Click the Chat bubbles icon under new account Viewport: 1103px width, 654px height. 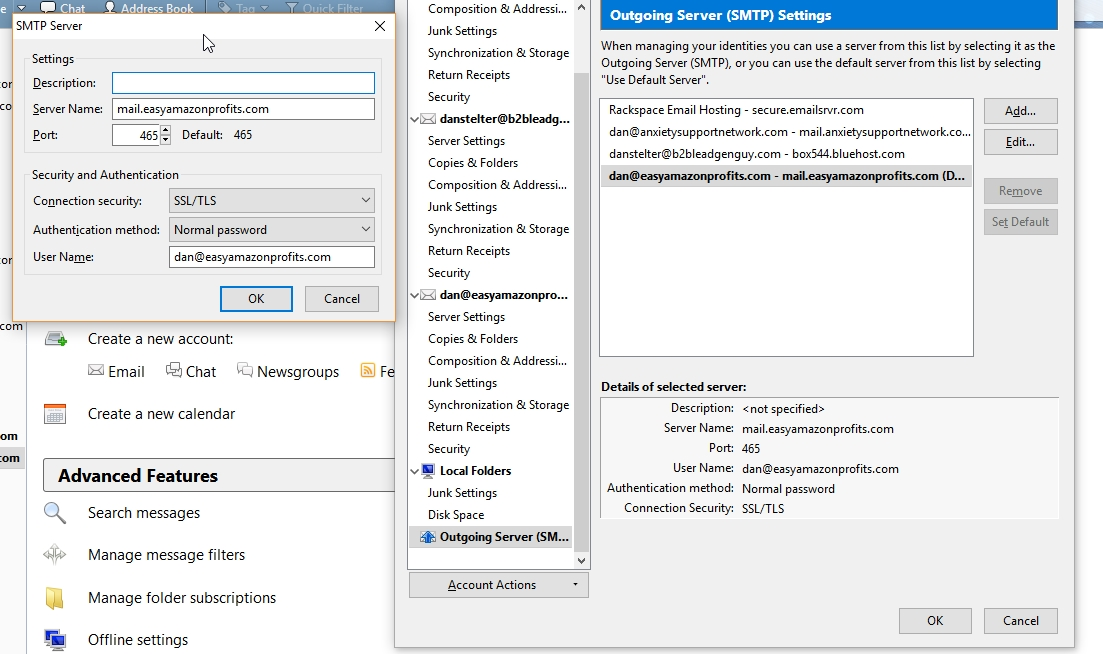tap(174, 371)
